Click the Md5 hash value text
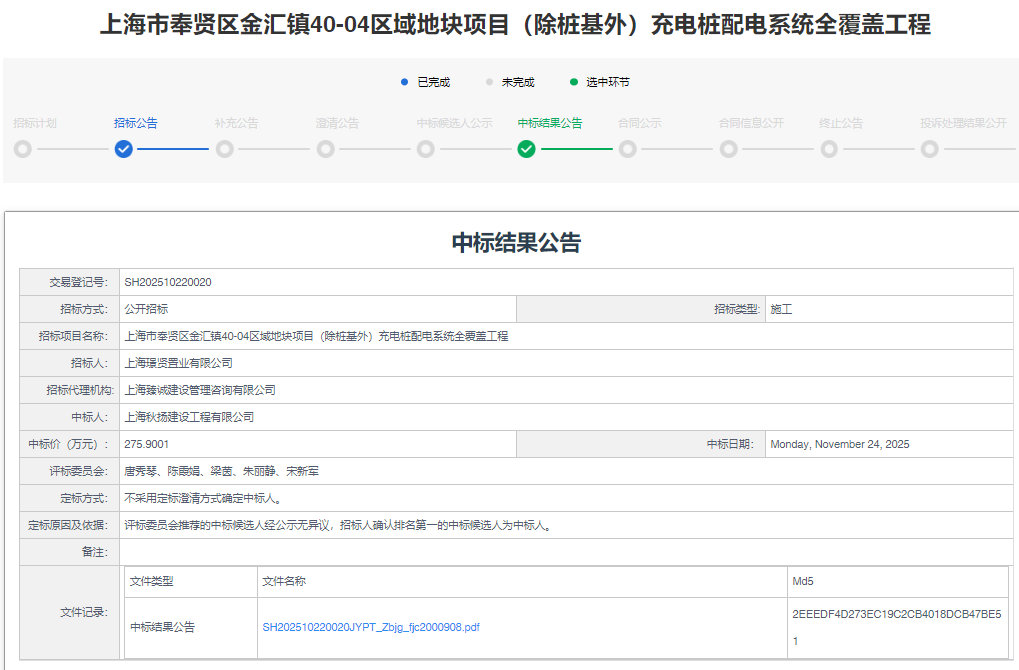 coord(895,614)
